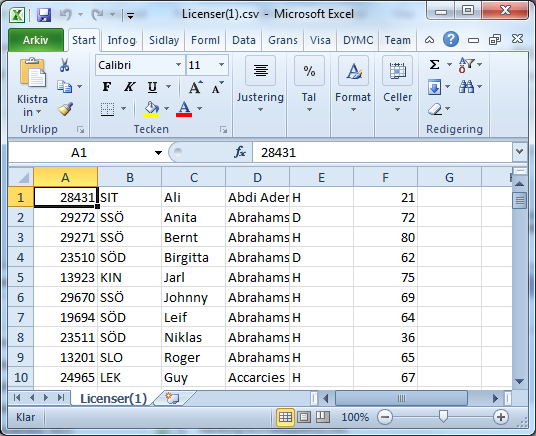The image size is (536, 436).
Task: Click the formula bar value 28431
Action: tap(278, 153)
